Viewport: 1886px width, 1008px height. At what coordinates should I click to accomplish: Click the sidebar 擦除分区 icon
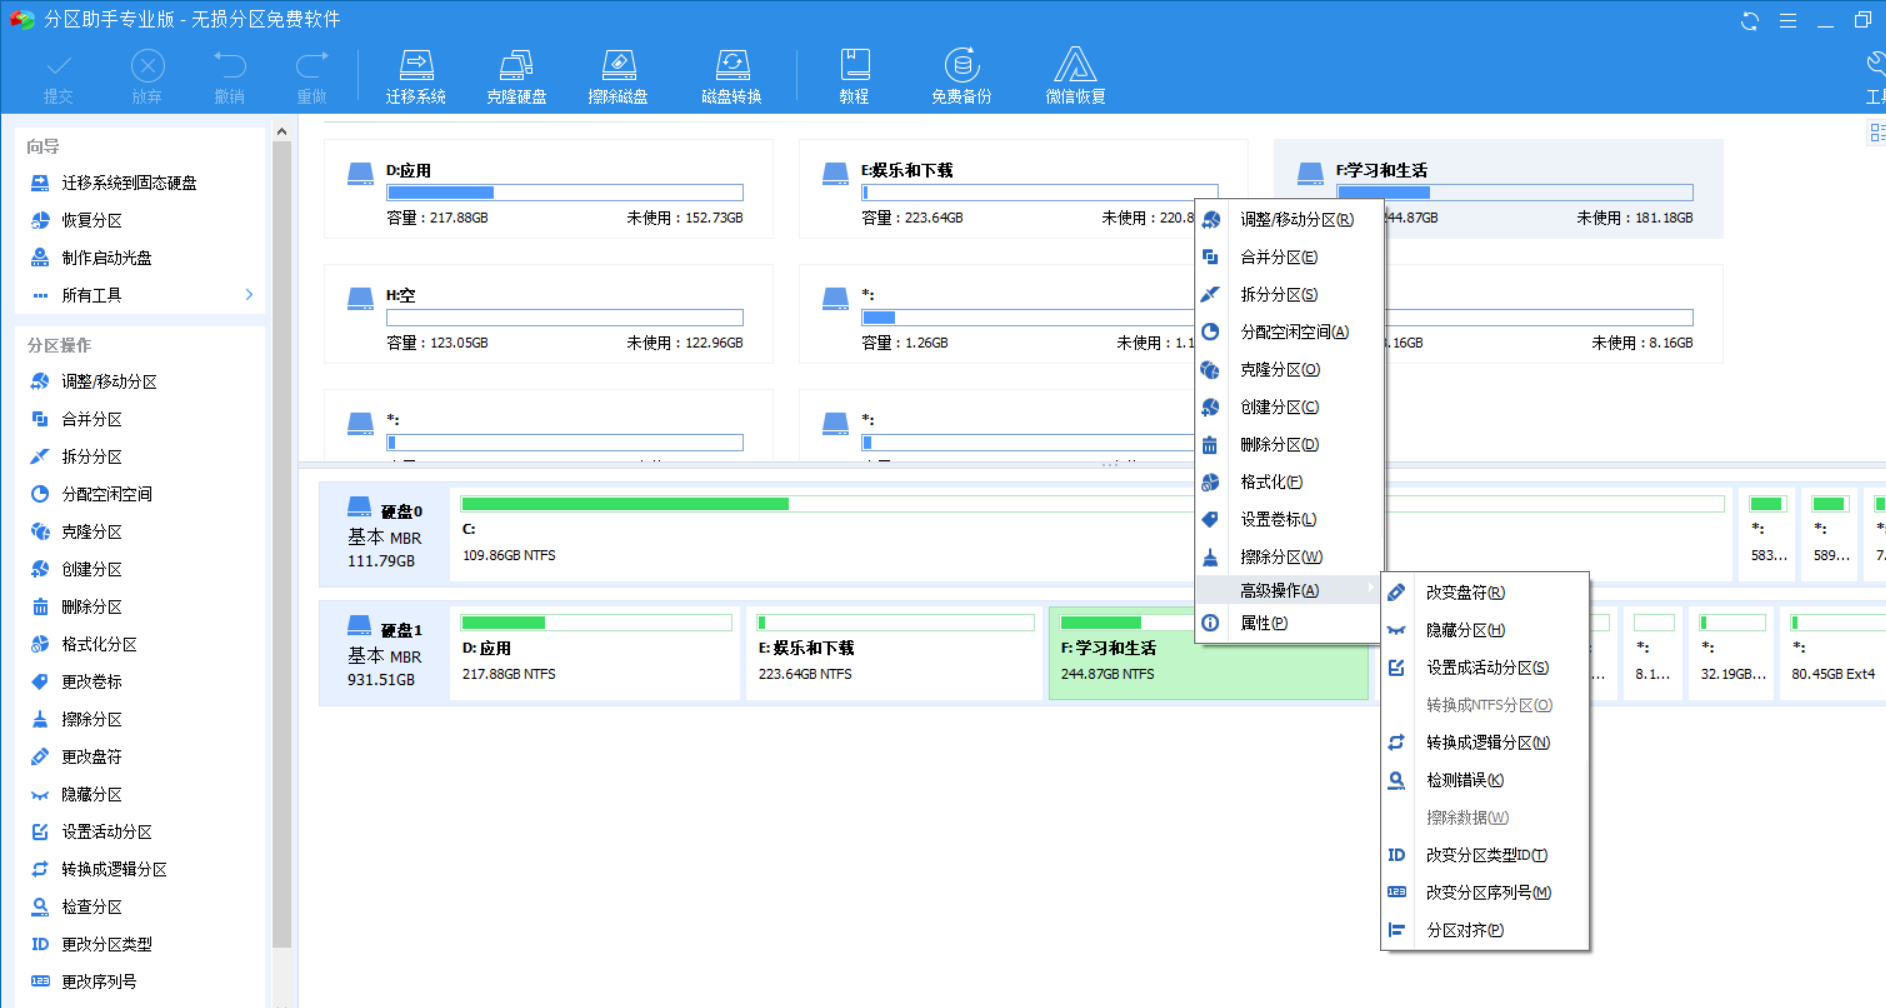pyautogui.click(x=40, y=719)
